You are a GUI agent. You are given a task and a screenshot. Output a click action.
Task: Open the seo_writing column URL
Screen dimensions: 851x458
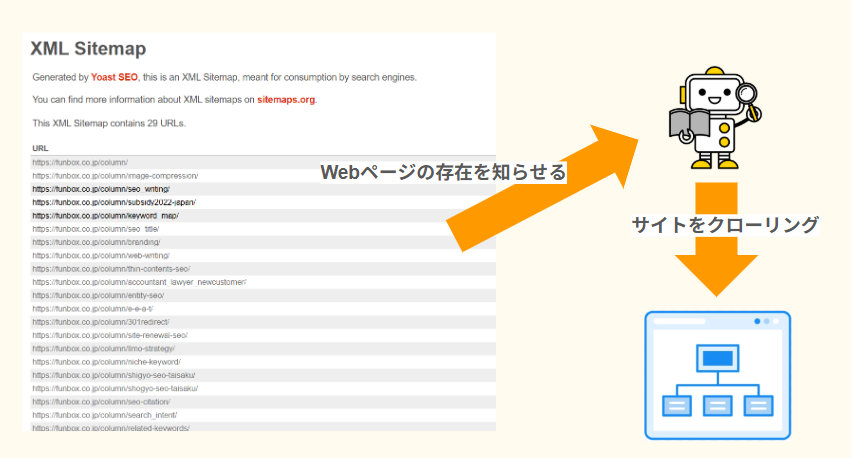[x=101, y=189]
